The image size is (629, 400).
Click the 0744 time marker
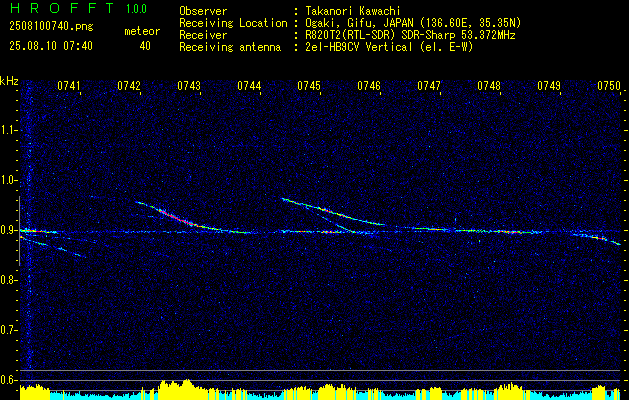click(249, 85)
